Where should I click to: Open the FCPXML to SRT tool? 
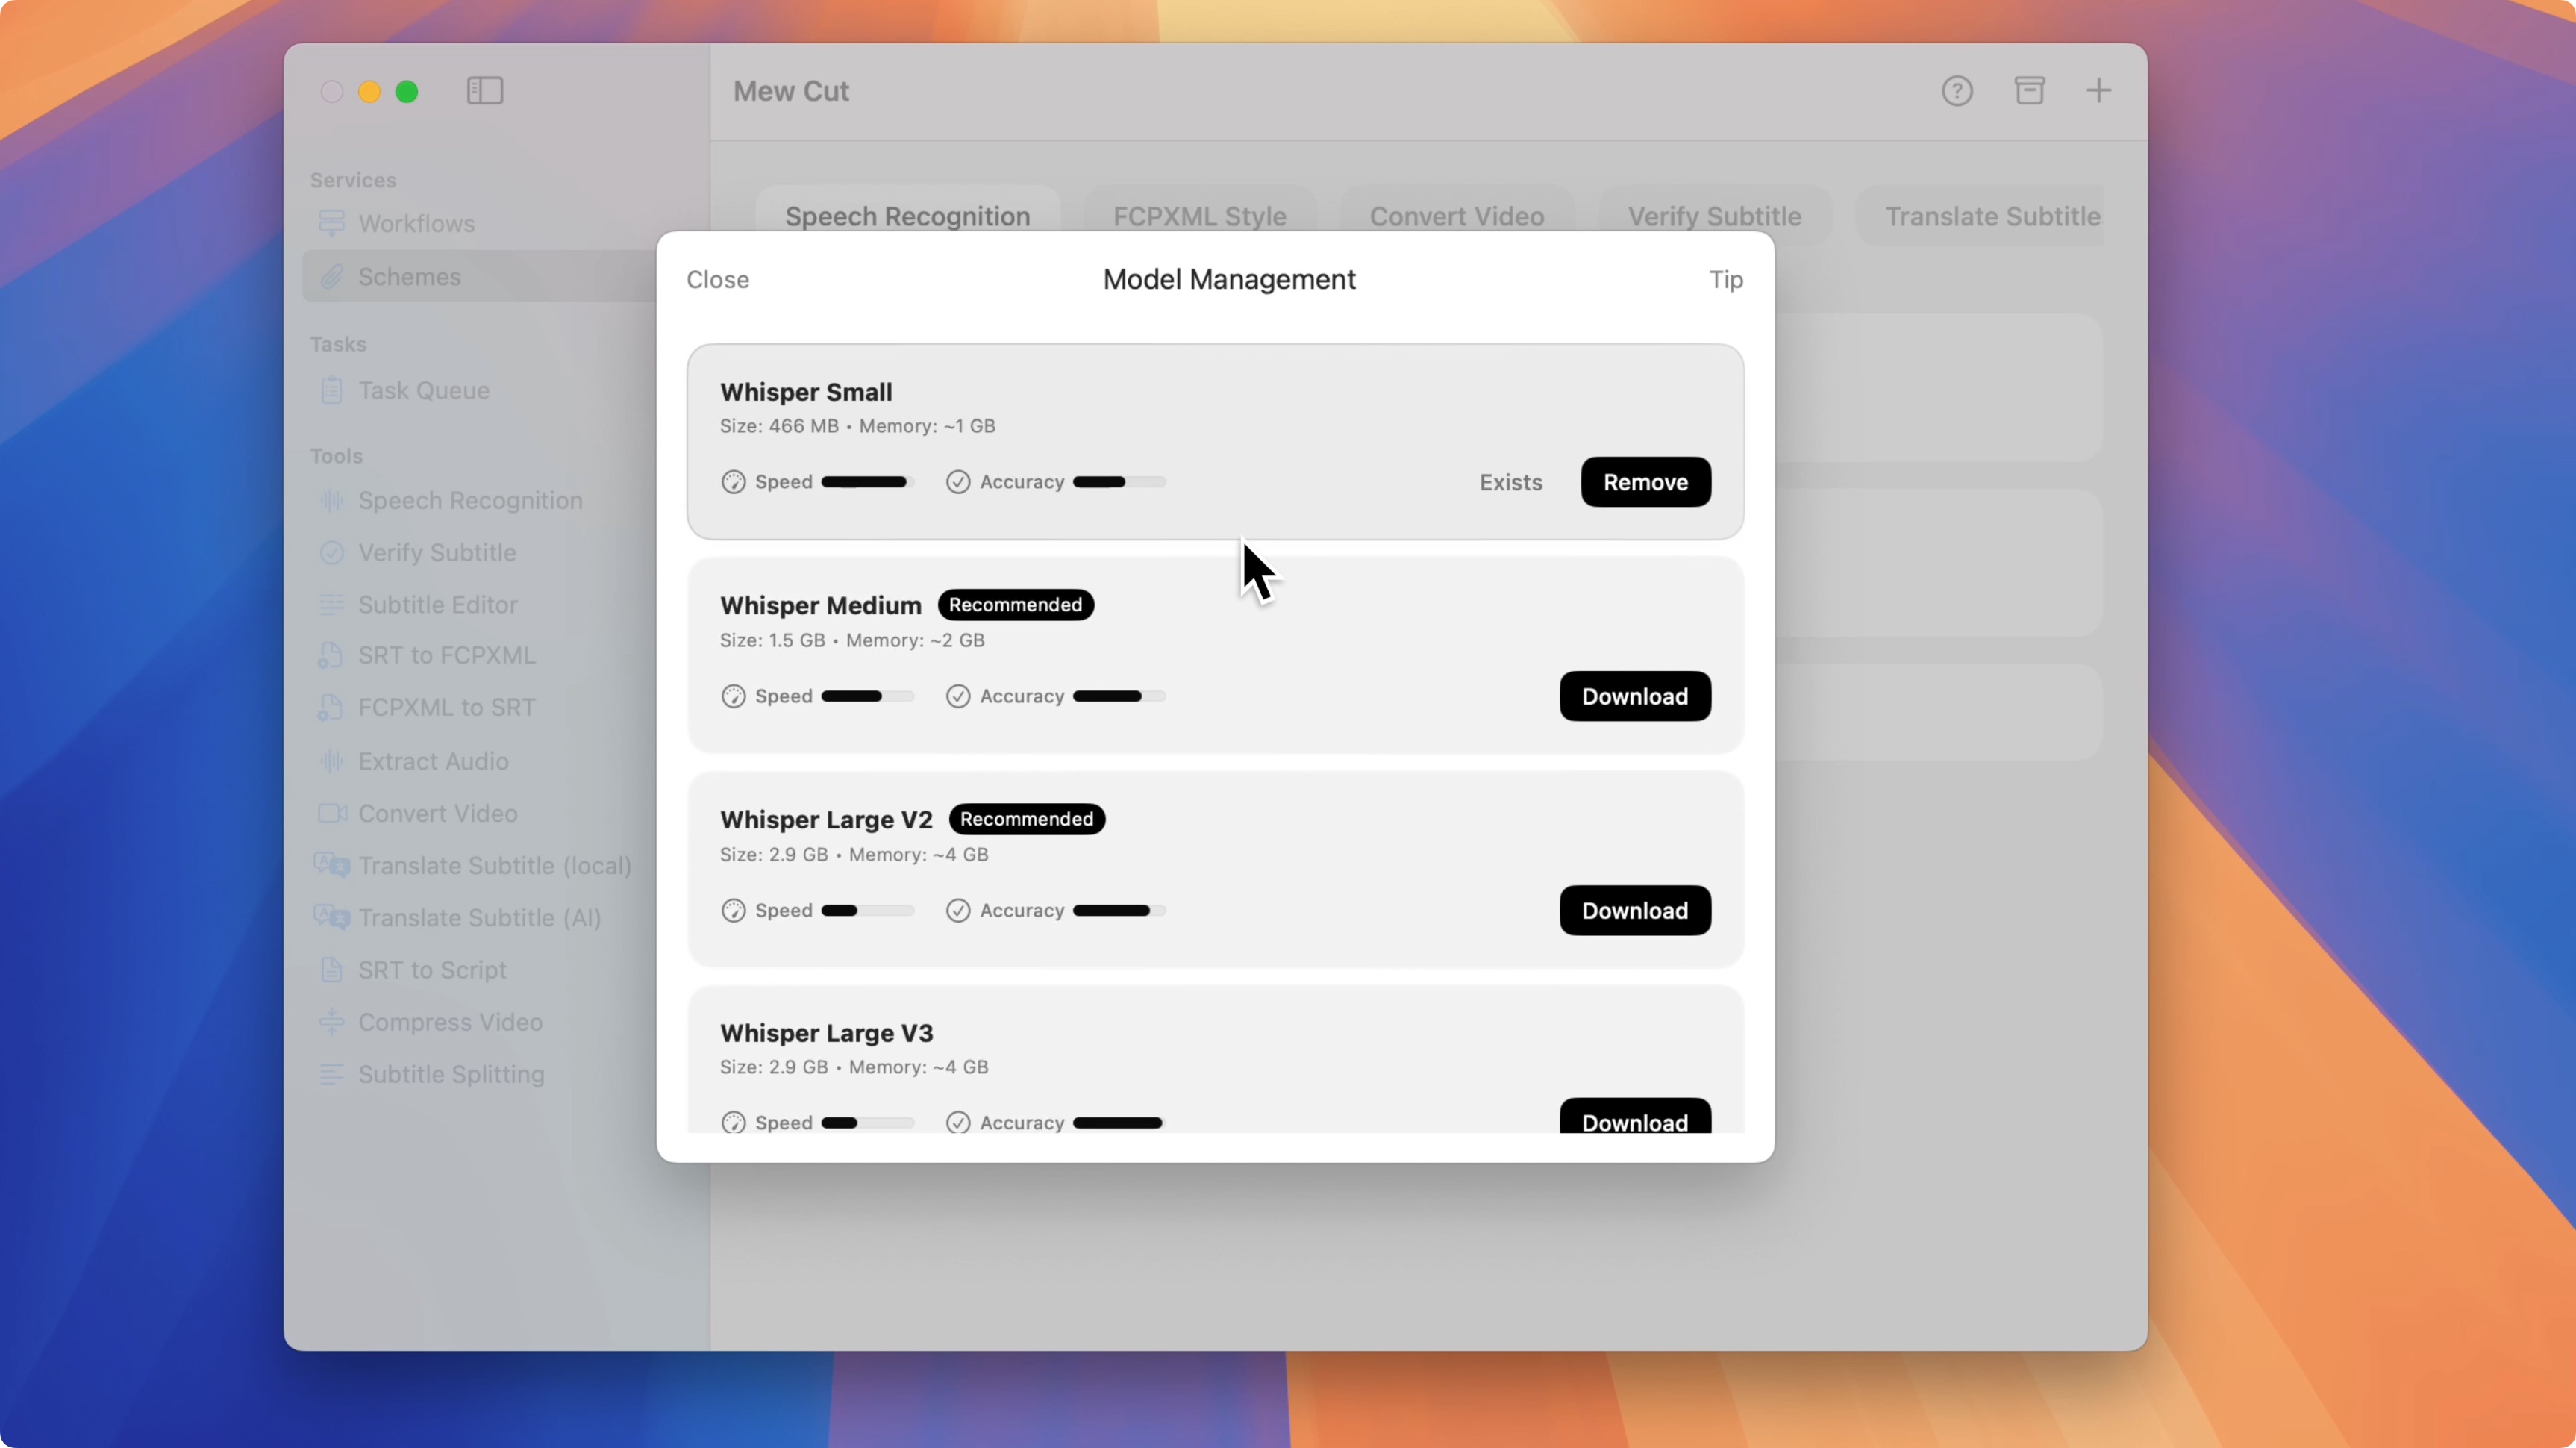(447, 707)
